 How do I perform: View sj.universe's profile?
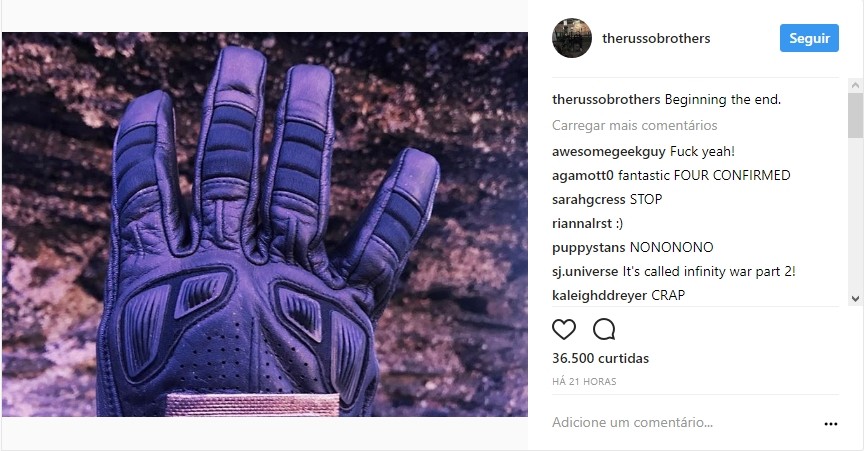tap(585, 271)
